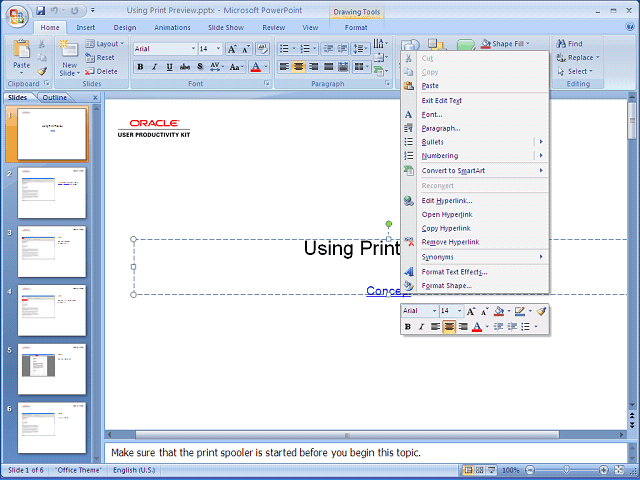Insert a New Slide from ribbon
This screenshot has height=480, width=640.
click(69, 58)
